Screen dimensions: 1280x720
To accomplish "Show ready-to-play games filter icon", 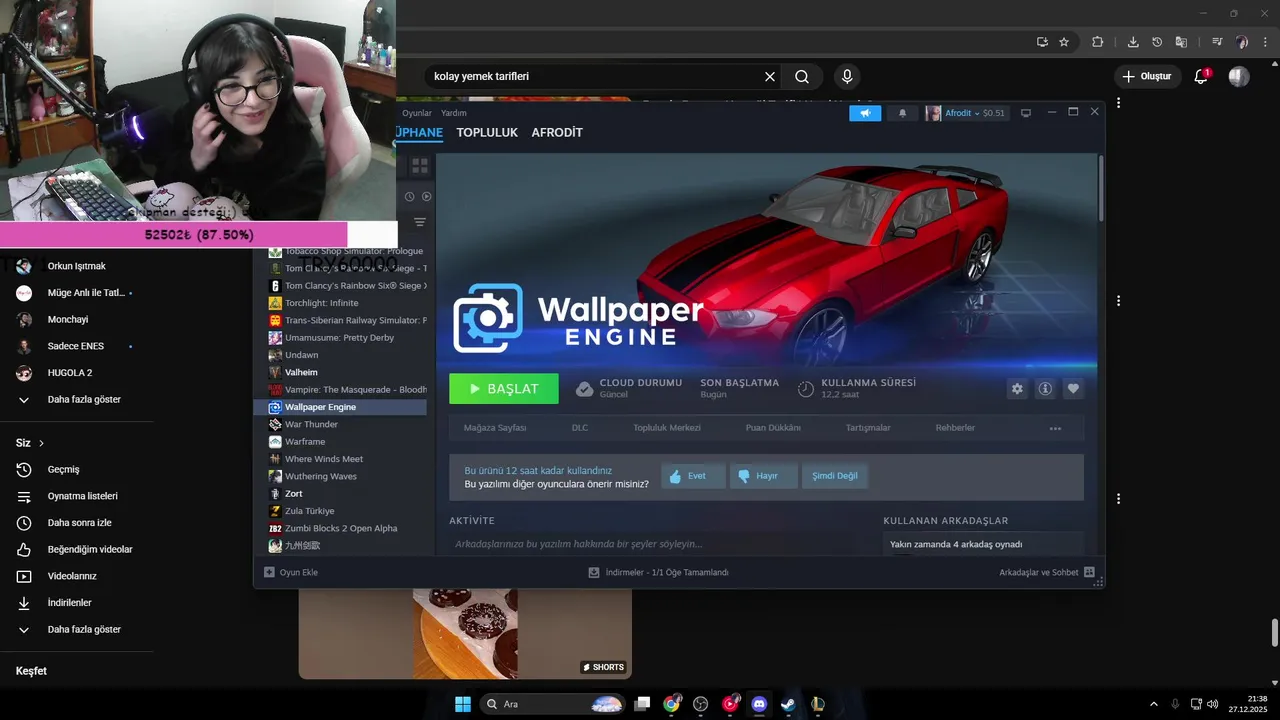I will coord(426,197).
